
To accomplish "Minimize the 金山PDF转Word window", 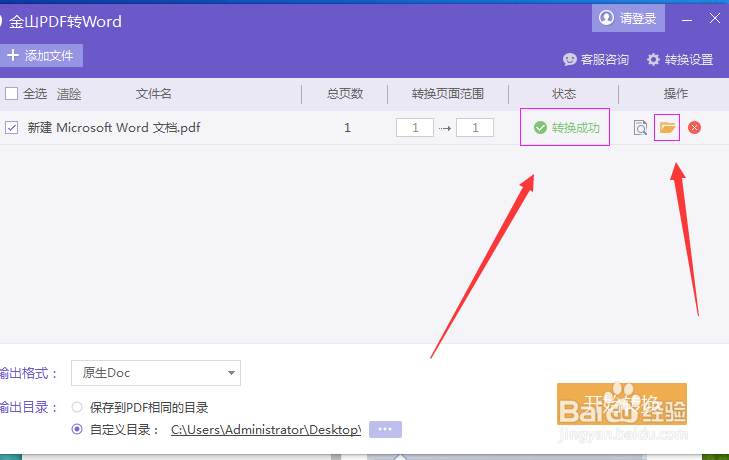I will (687, 20).
